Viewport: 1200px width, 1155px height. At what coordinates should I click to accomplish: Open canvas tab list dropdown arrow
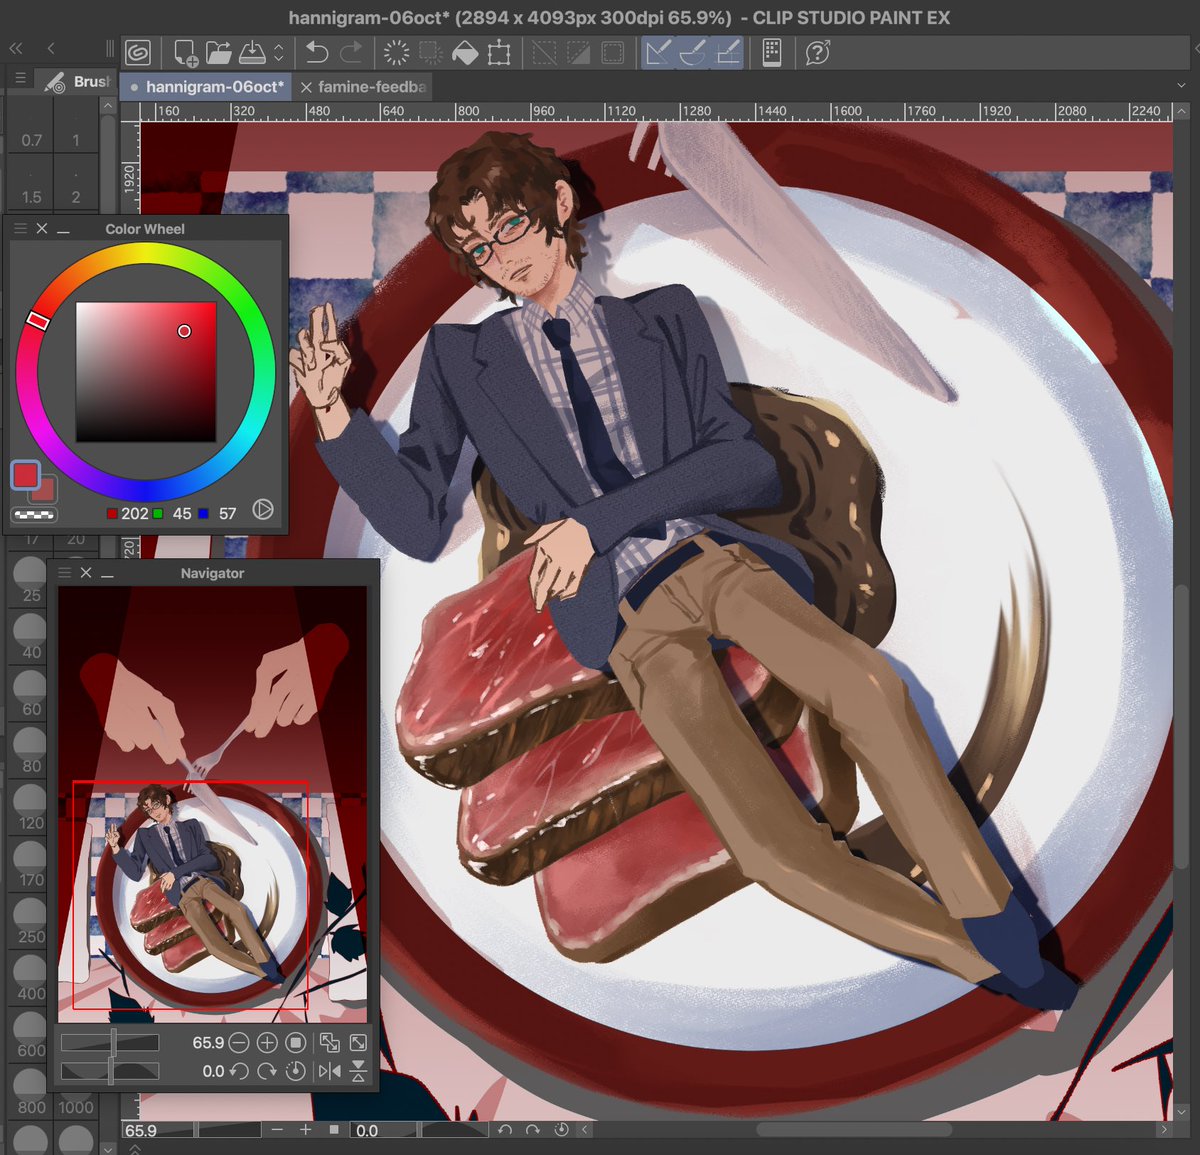(1180, 87)
